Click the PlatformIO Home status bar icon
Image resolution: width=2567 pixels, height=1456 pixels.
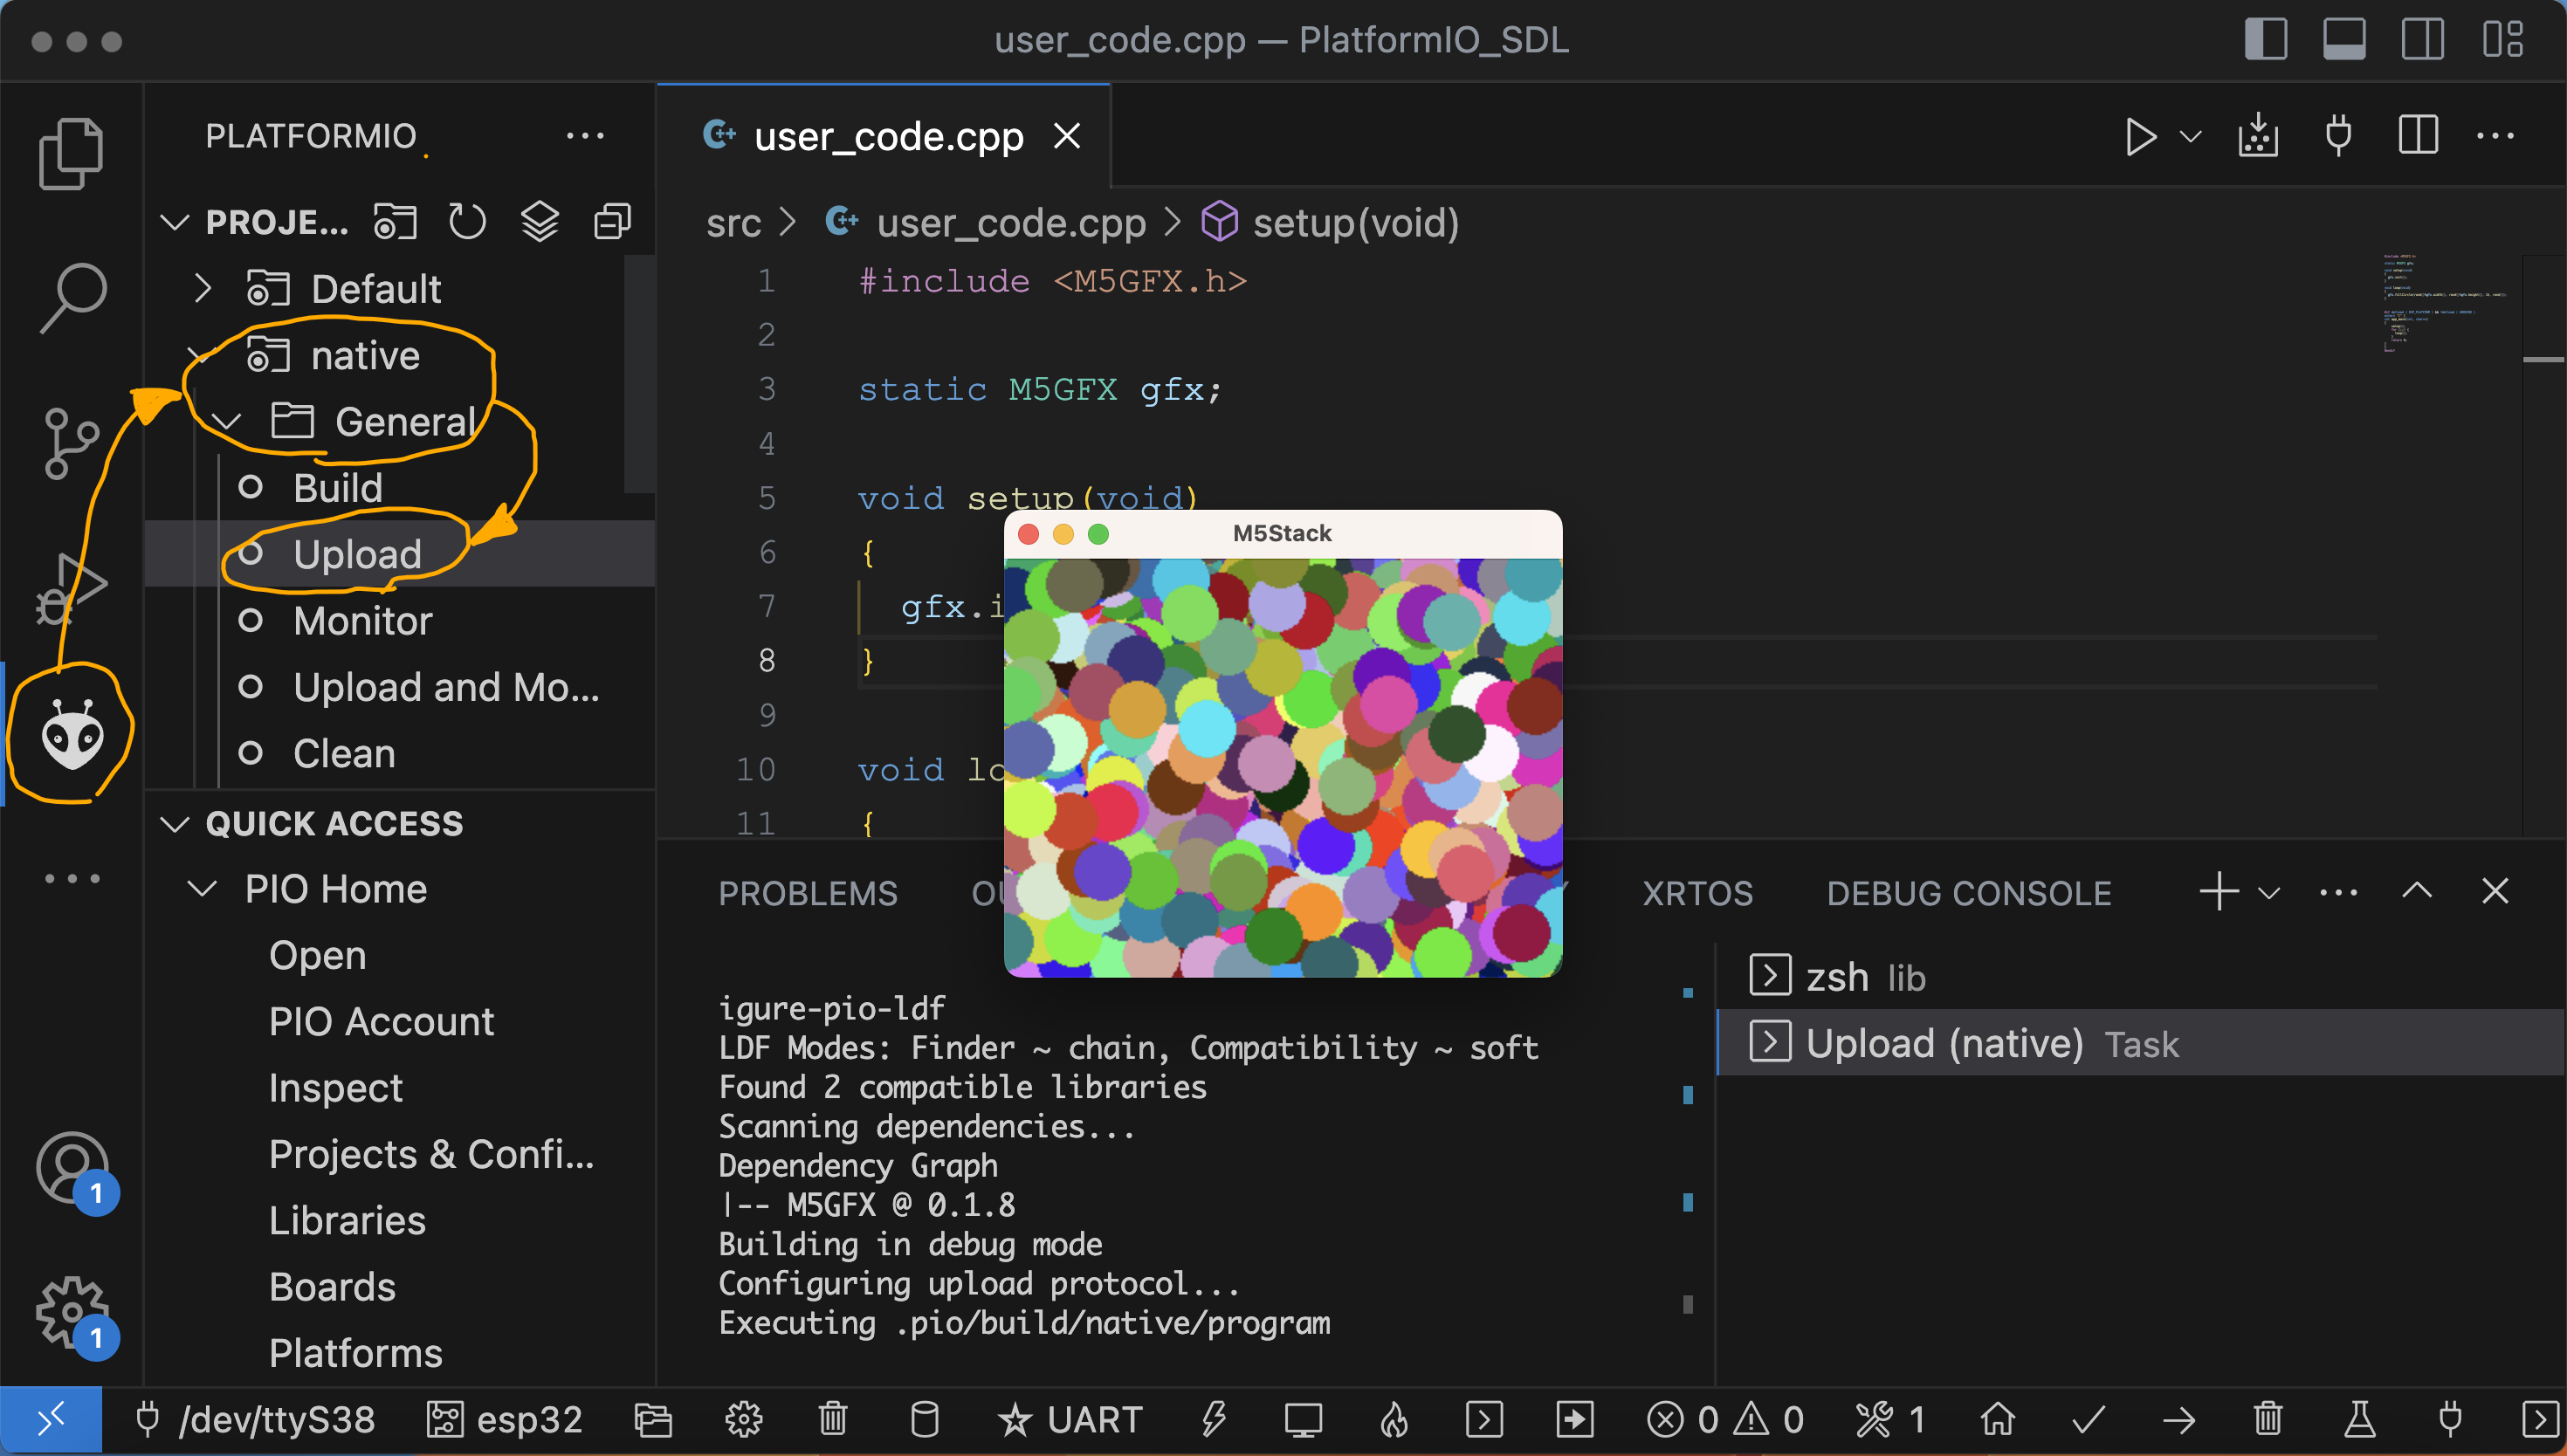1998,1418
